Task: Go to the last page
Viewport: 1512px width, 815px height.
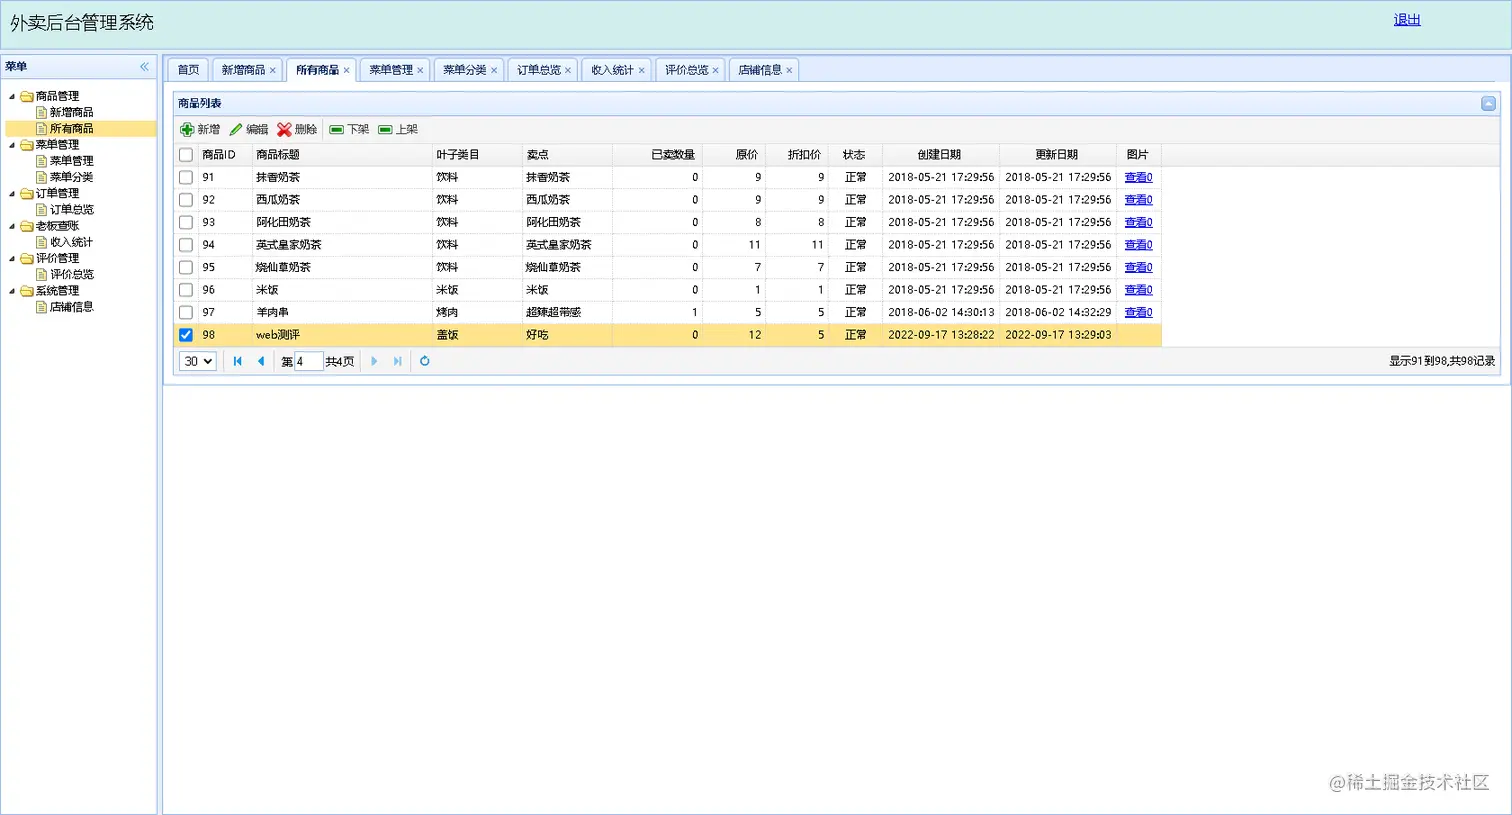Action: click(x=397, y=361)
